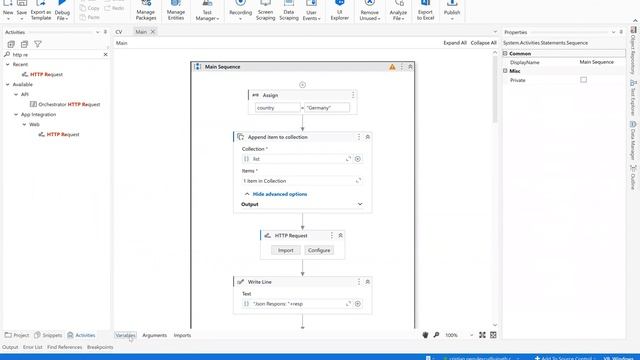Open the Variables panel

pyautogui.click(x=125, y=335)
